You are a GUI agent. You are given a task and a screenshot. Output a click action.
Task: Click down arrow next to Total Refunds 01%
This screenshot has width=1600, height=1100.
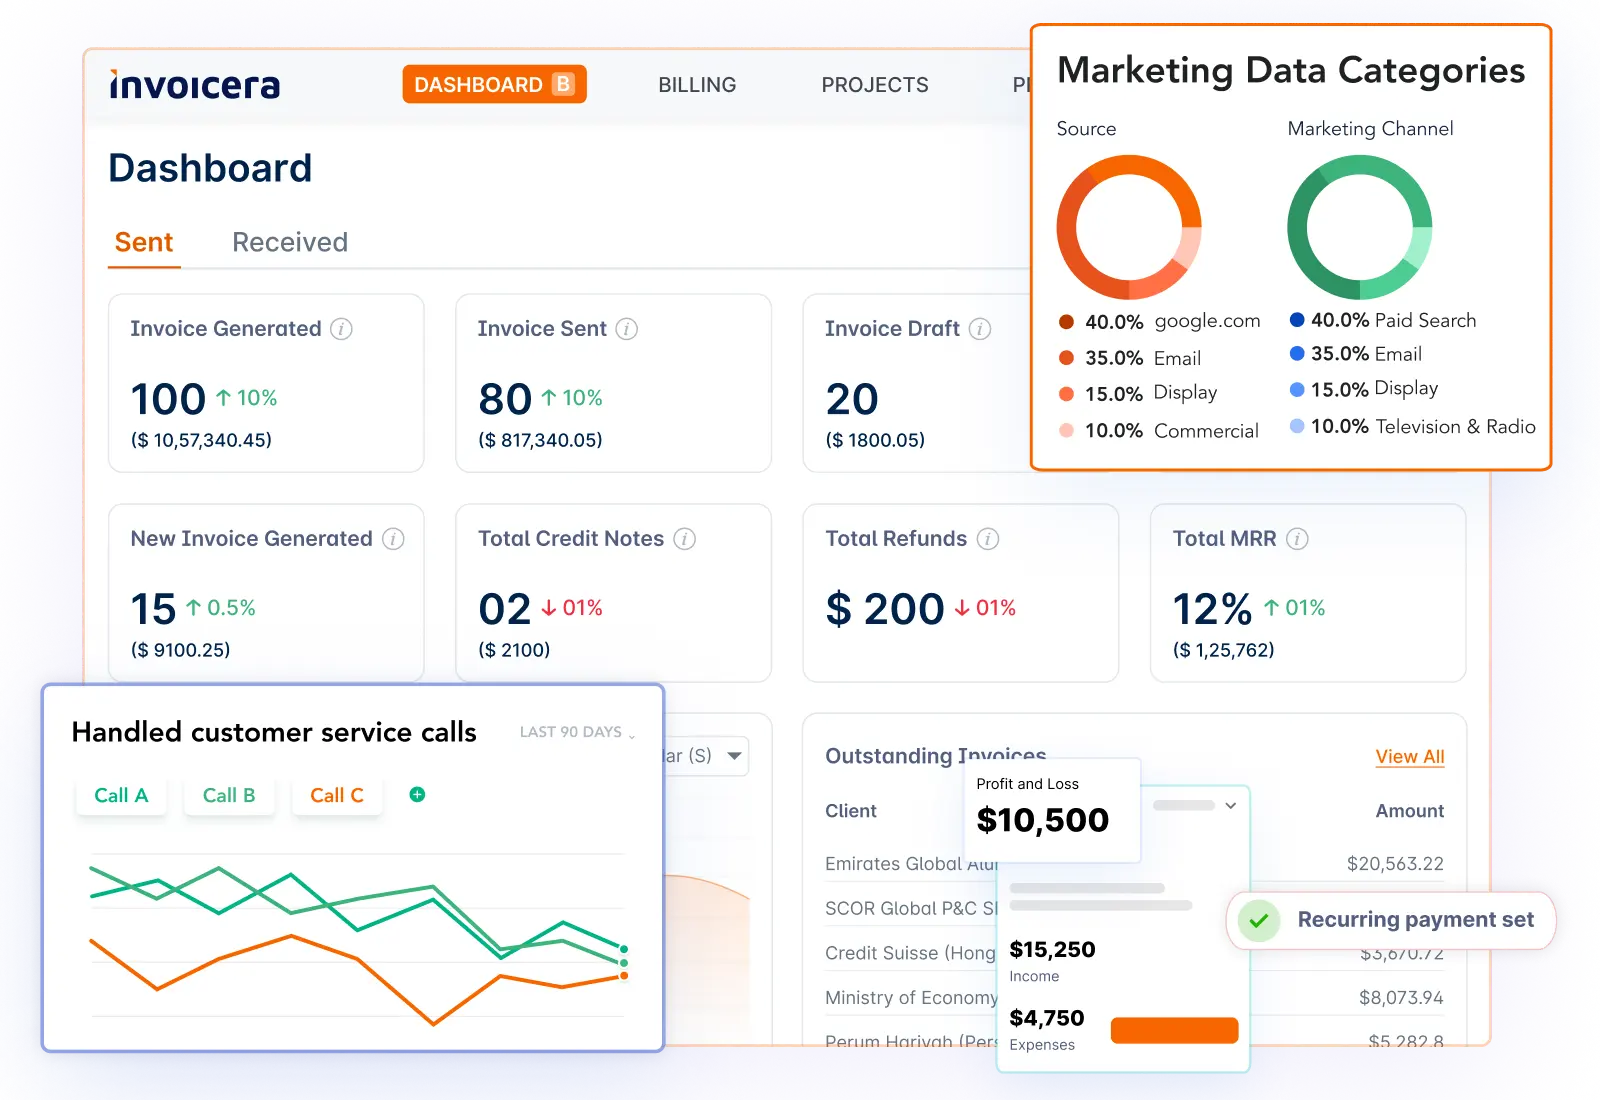[x=962, y=608]
